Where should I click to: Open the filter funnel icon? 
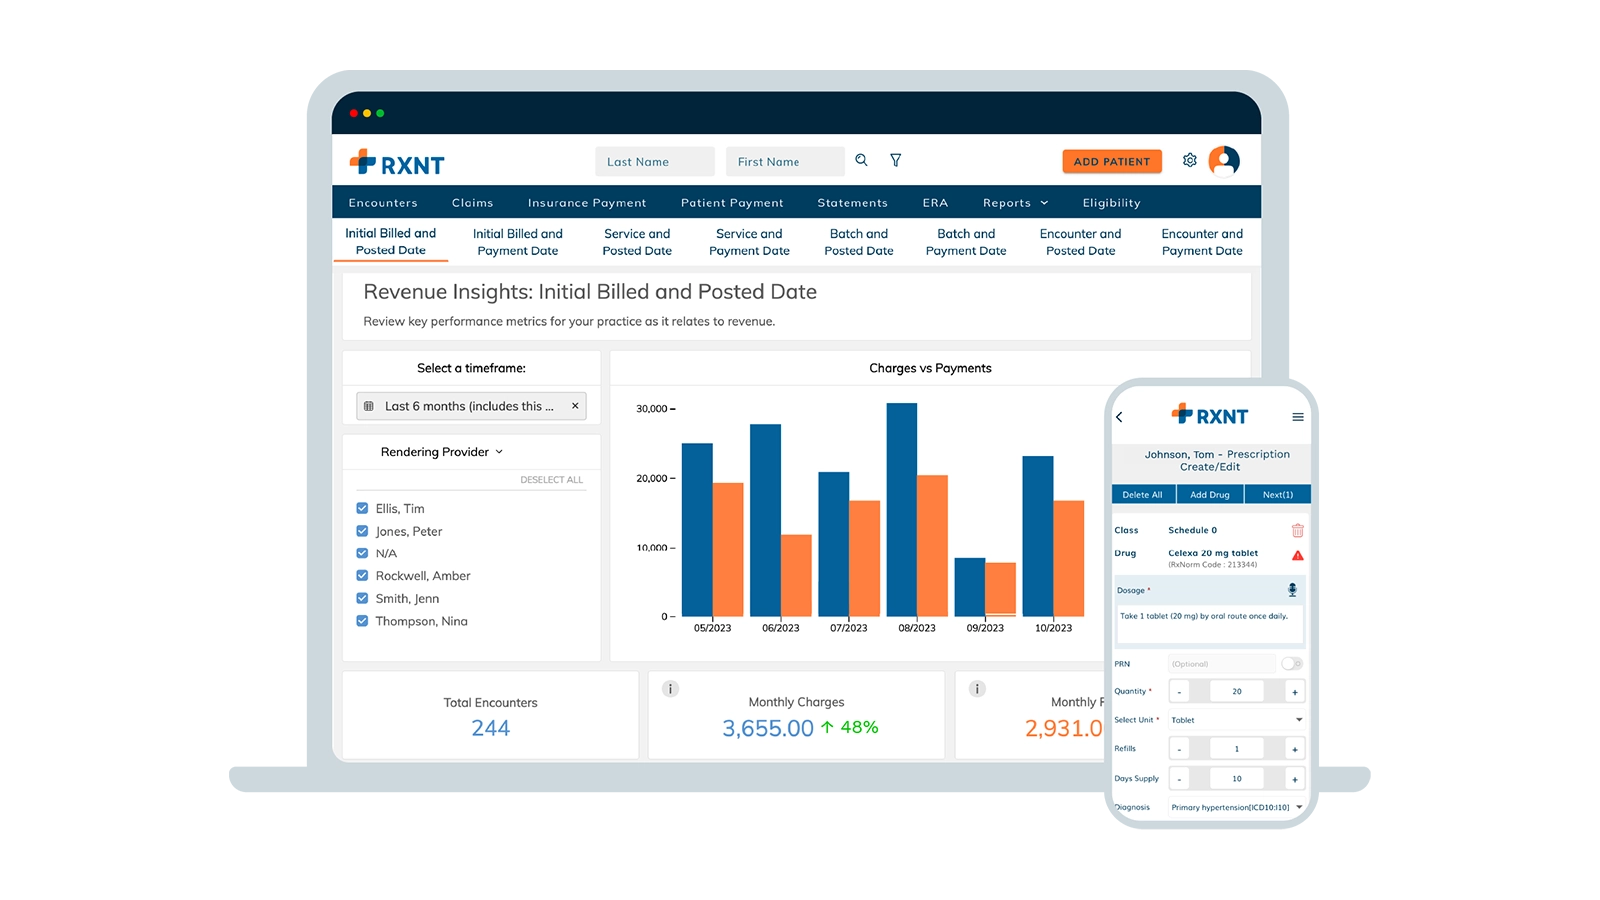point(896,160)
